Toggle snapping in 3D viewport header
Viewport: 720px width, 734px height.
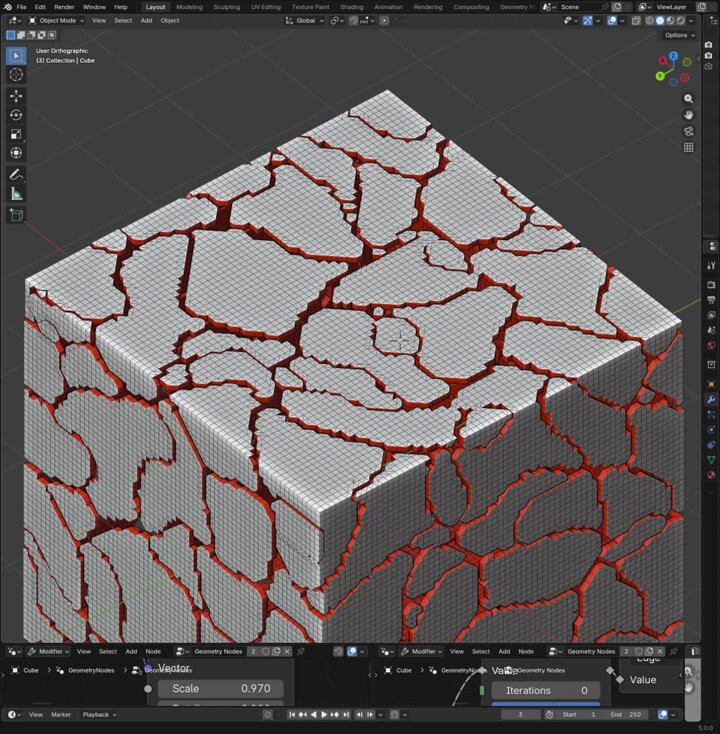[353, 21]
